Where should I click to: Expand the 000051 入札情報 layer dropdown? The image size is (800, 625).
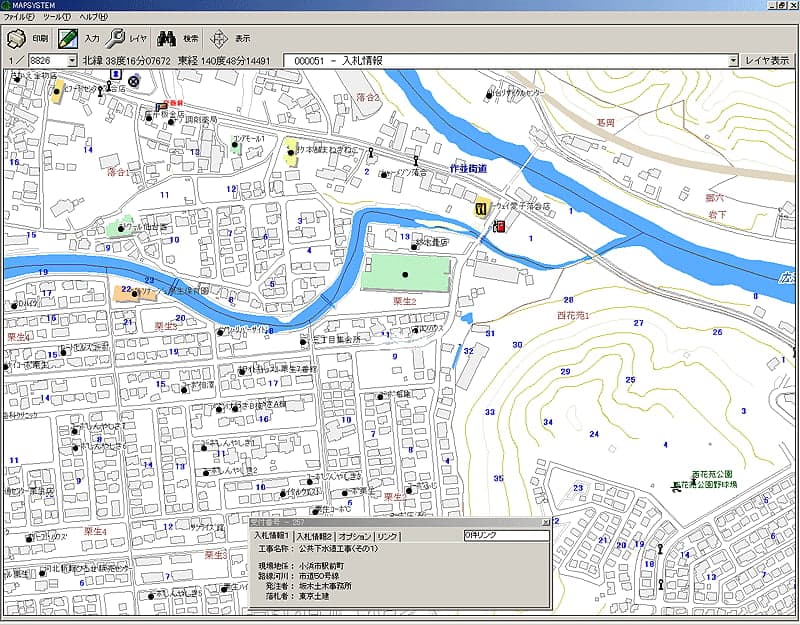(733, 61)
